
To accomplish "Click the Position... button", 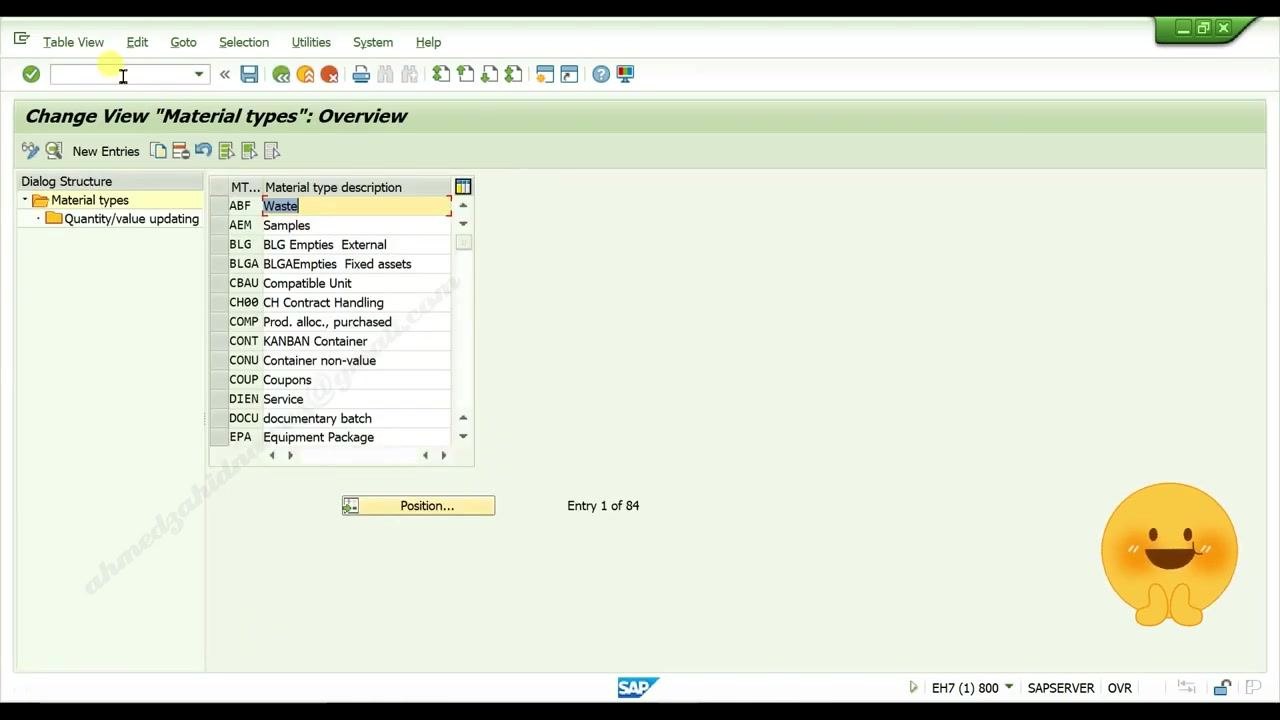I will click(x=418, y=506).
